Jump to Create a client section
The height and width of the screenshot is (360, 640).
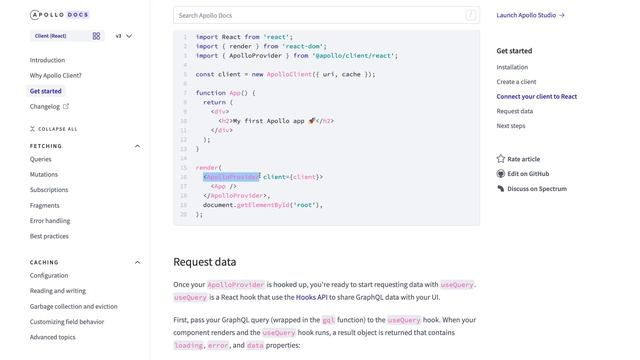516,82
